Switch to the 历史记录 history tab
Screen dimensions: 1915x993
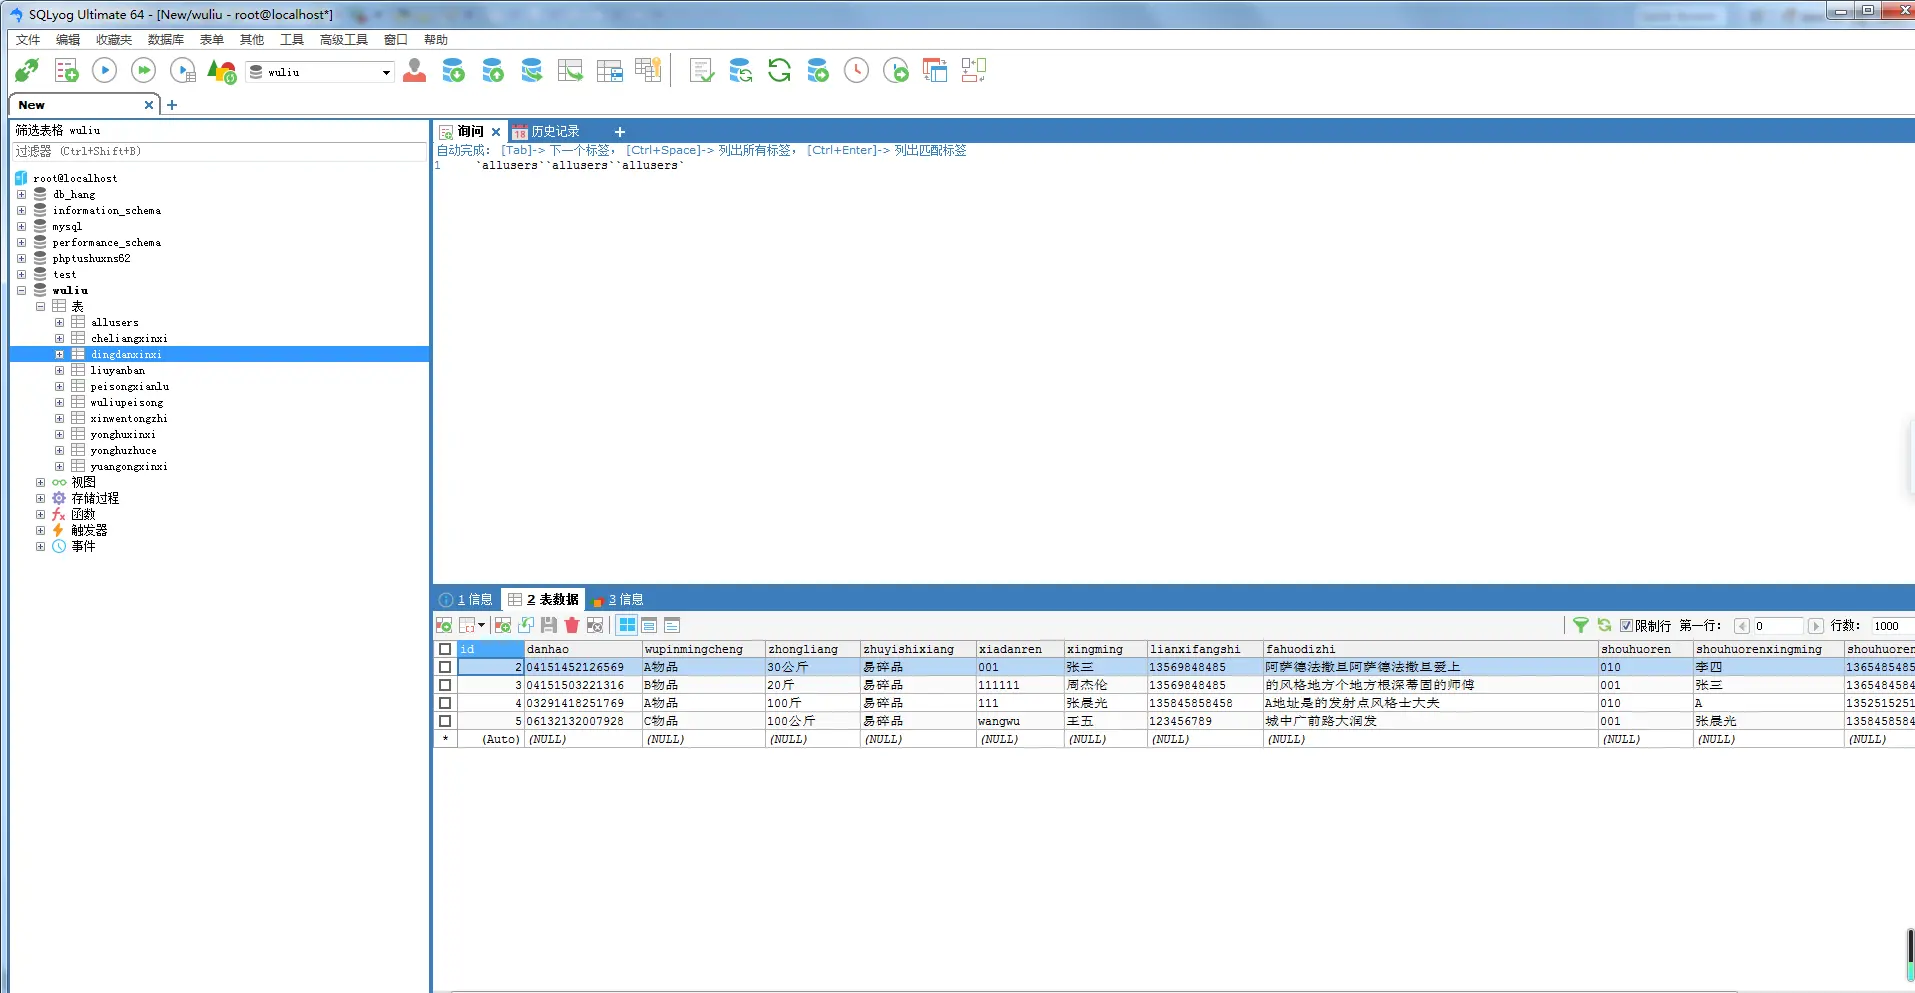[546, 132]
